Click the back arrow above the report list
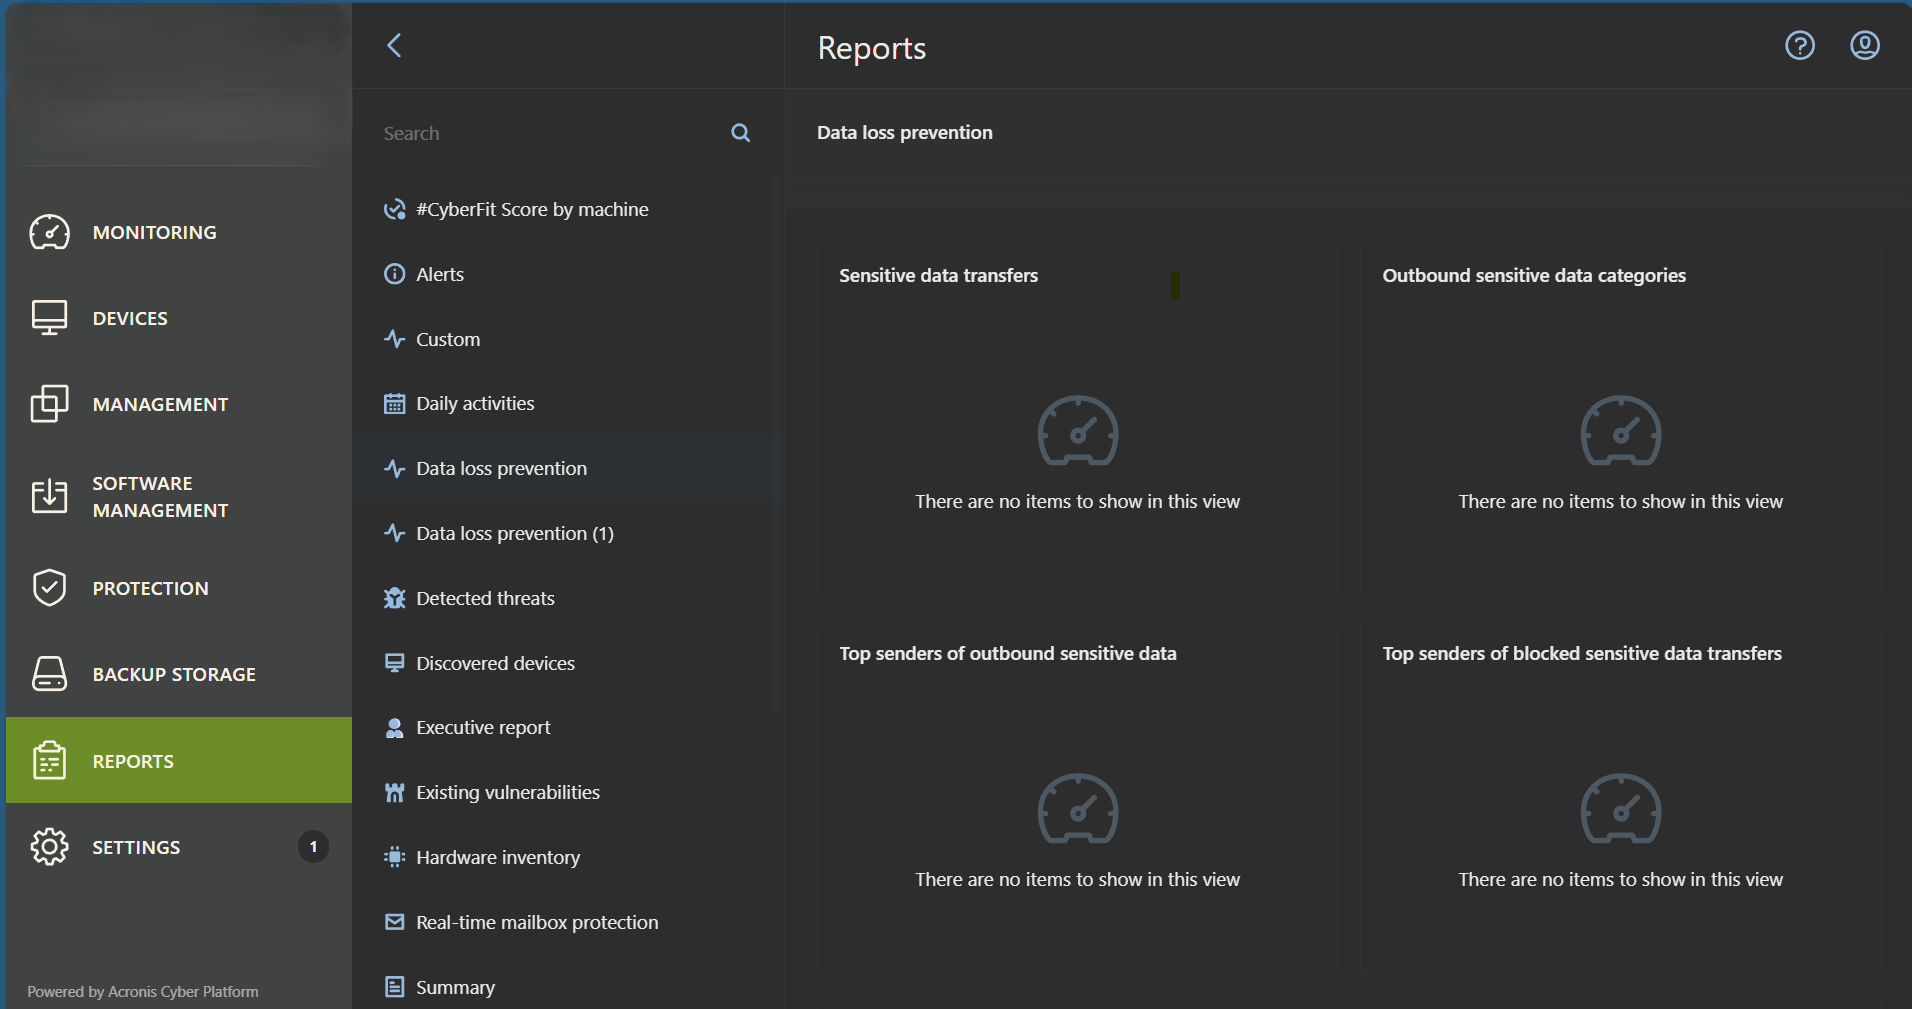The image size is (1912, 1009). pos(394,45)
